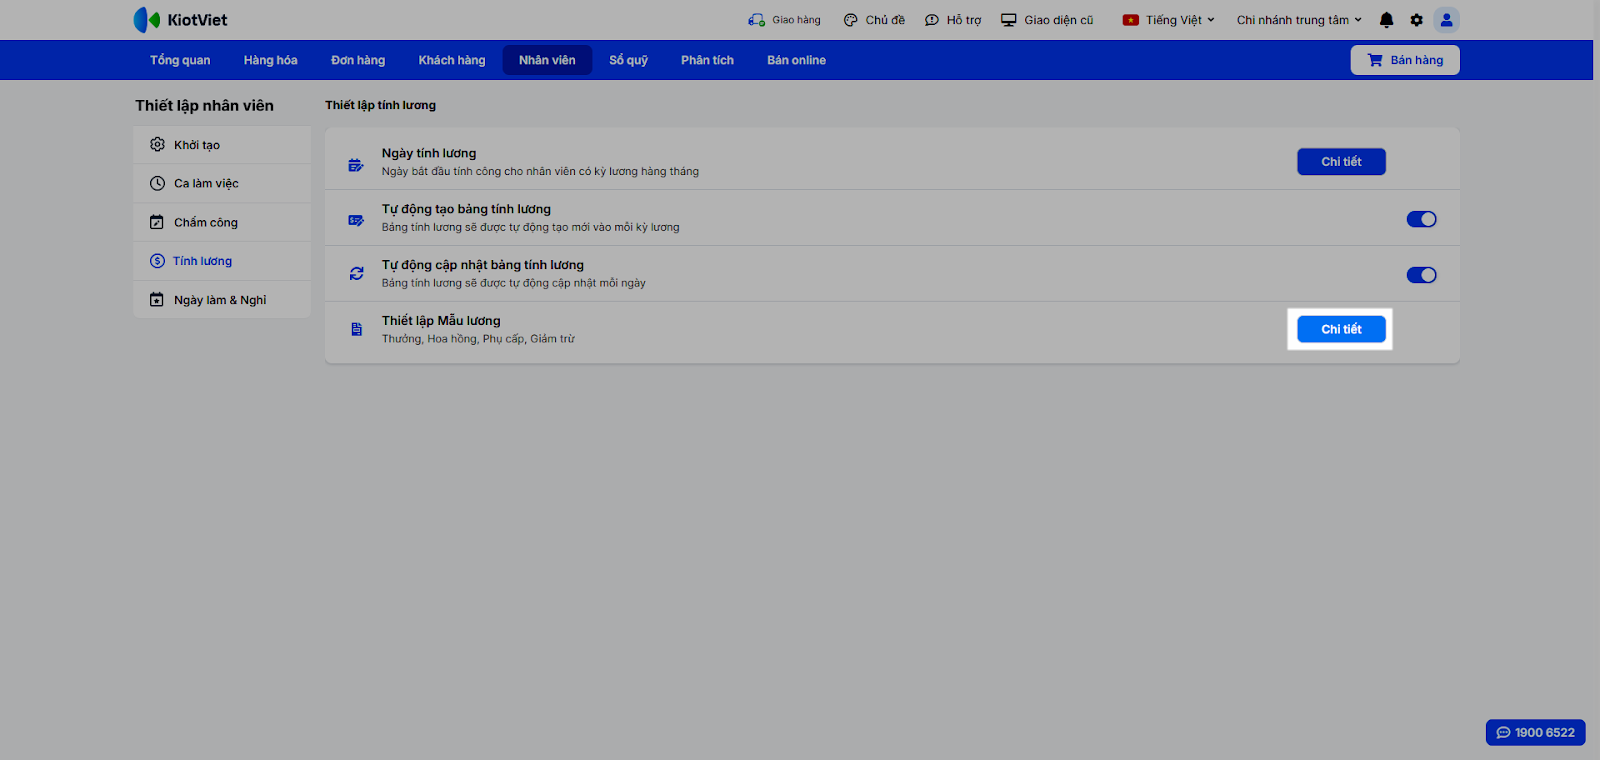Click the Hỗ trợ chat bubble icon

pos(932,20)
